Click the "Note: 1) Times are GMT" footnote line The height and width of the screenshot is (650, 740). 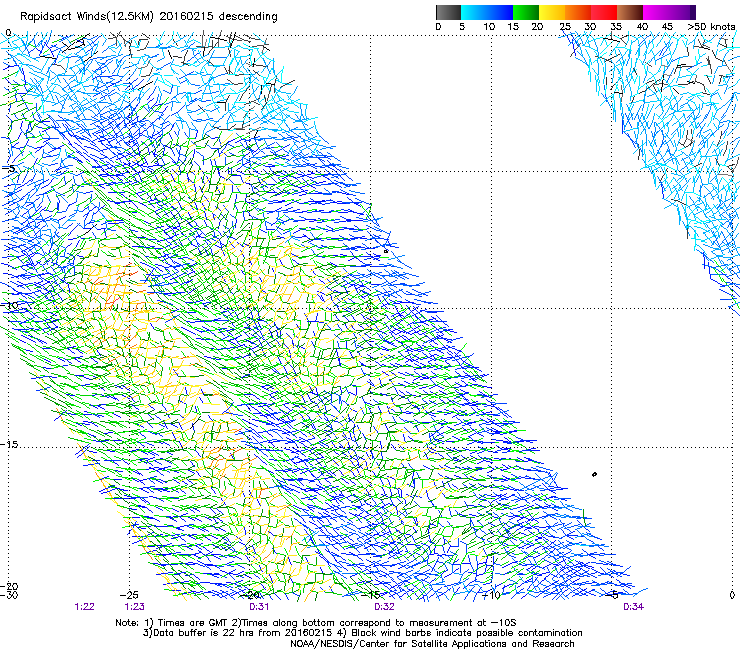pyautogui.click(x=316, y=623)
